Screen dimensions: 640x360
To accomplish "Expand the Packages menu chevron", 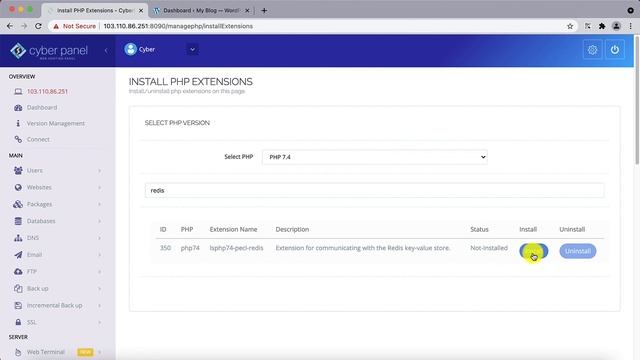I will tap(99, 204).
